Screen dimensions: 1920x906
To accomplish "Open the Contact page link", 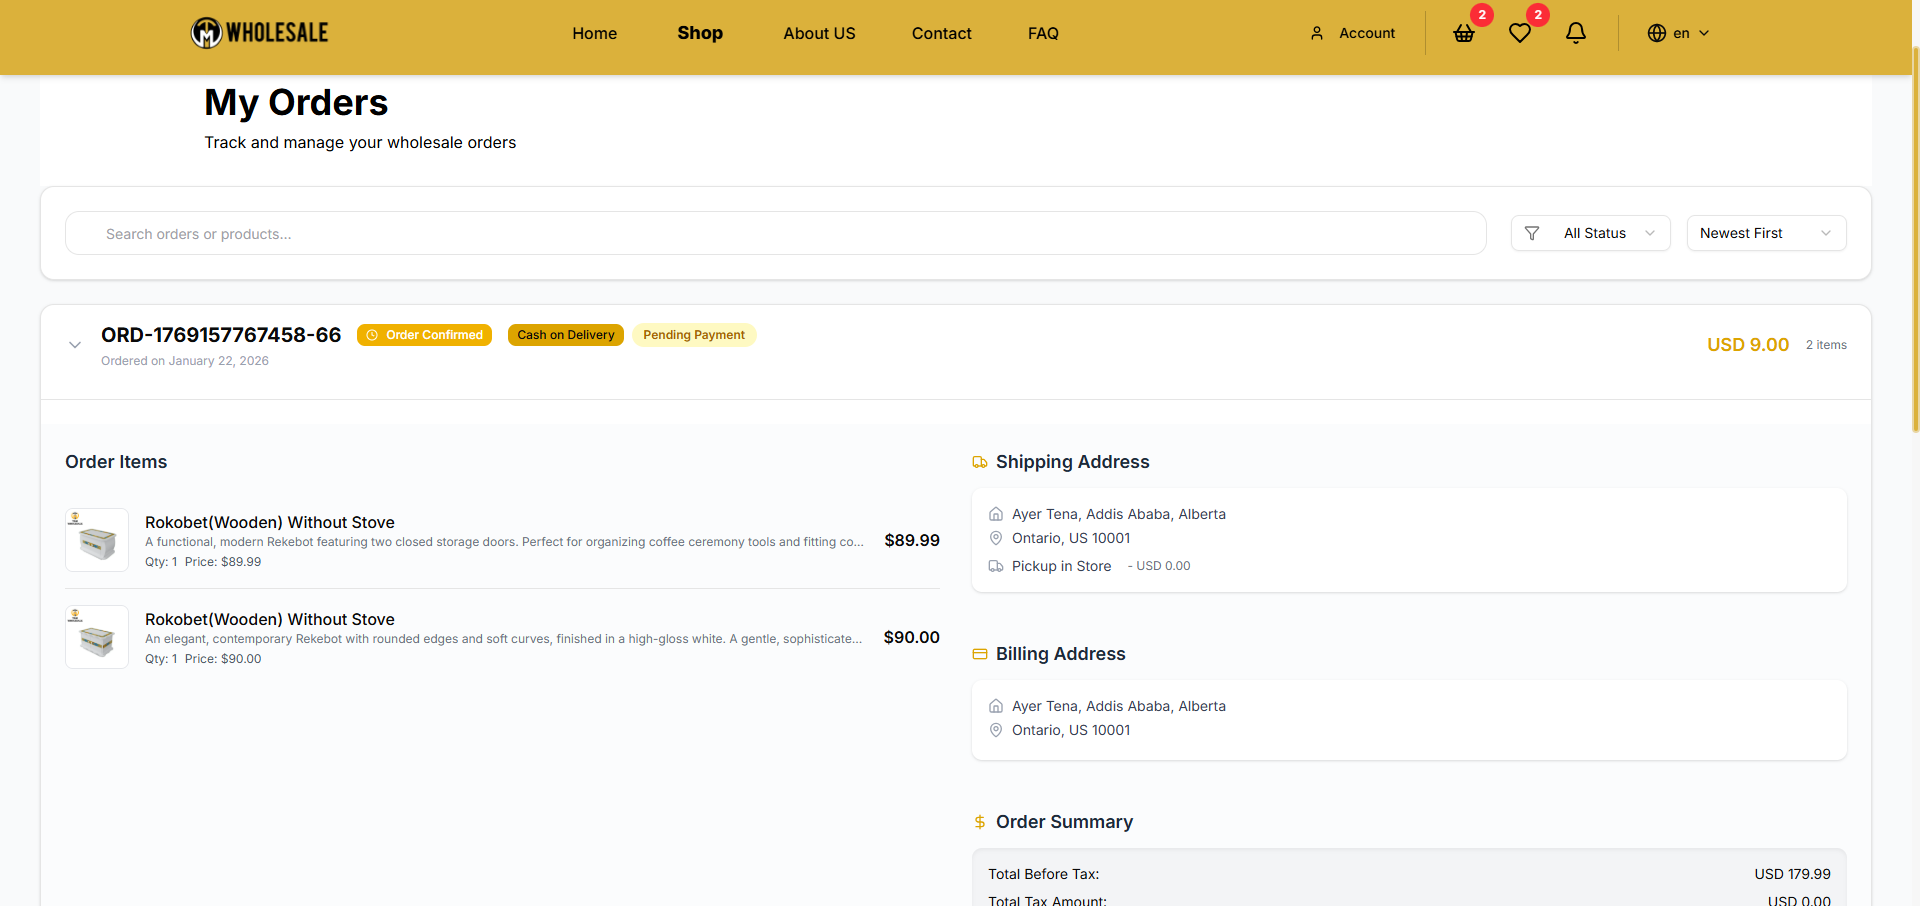I will (941, 33).
